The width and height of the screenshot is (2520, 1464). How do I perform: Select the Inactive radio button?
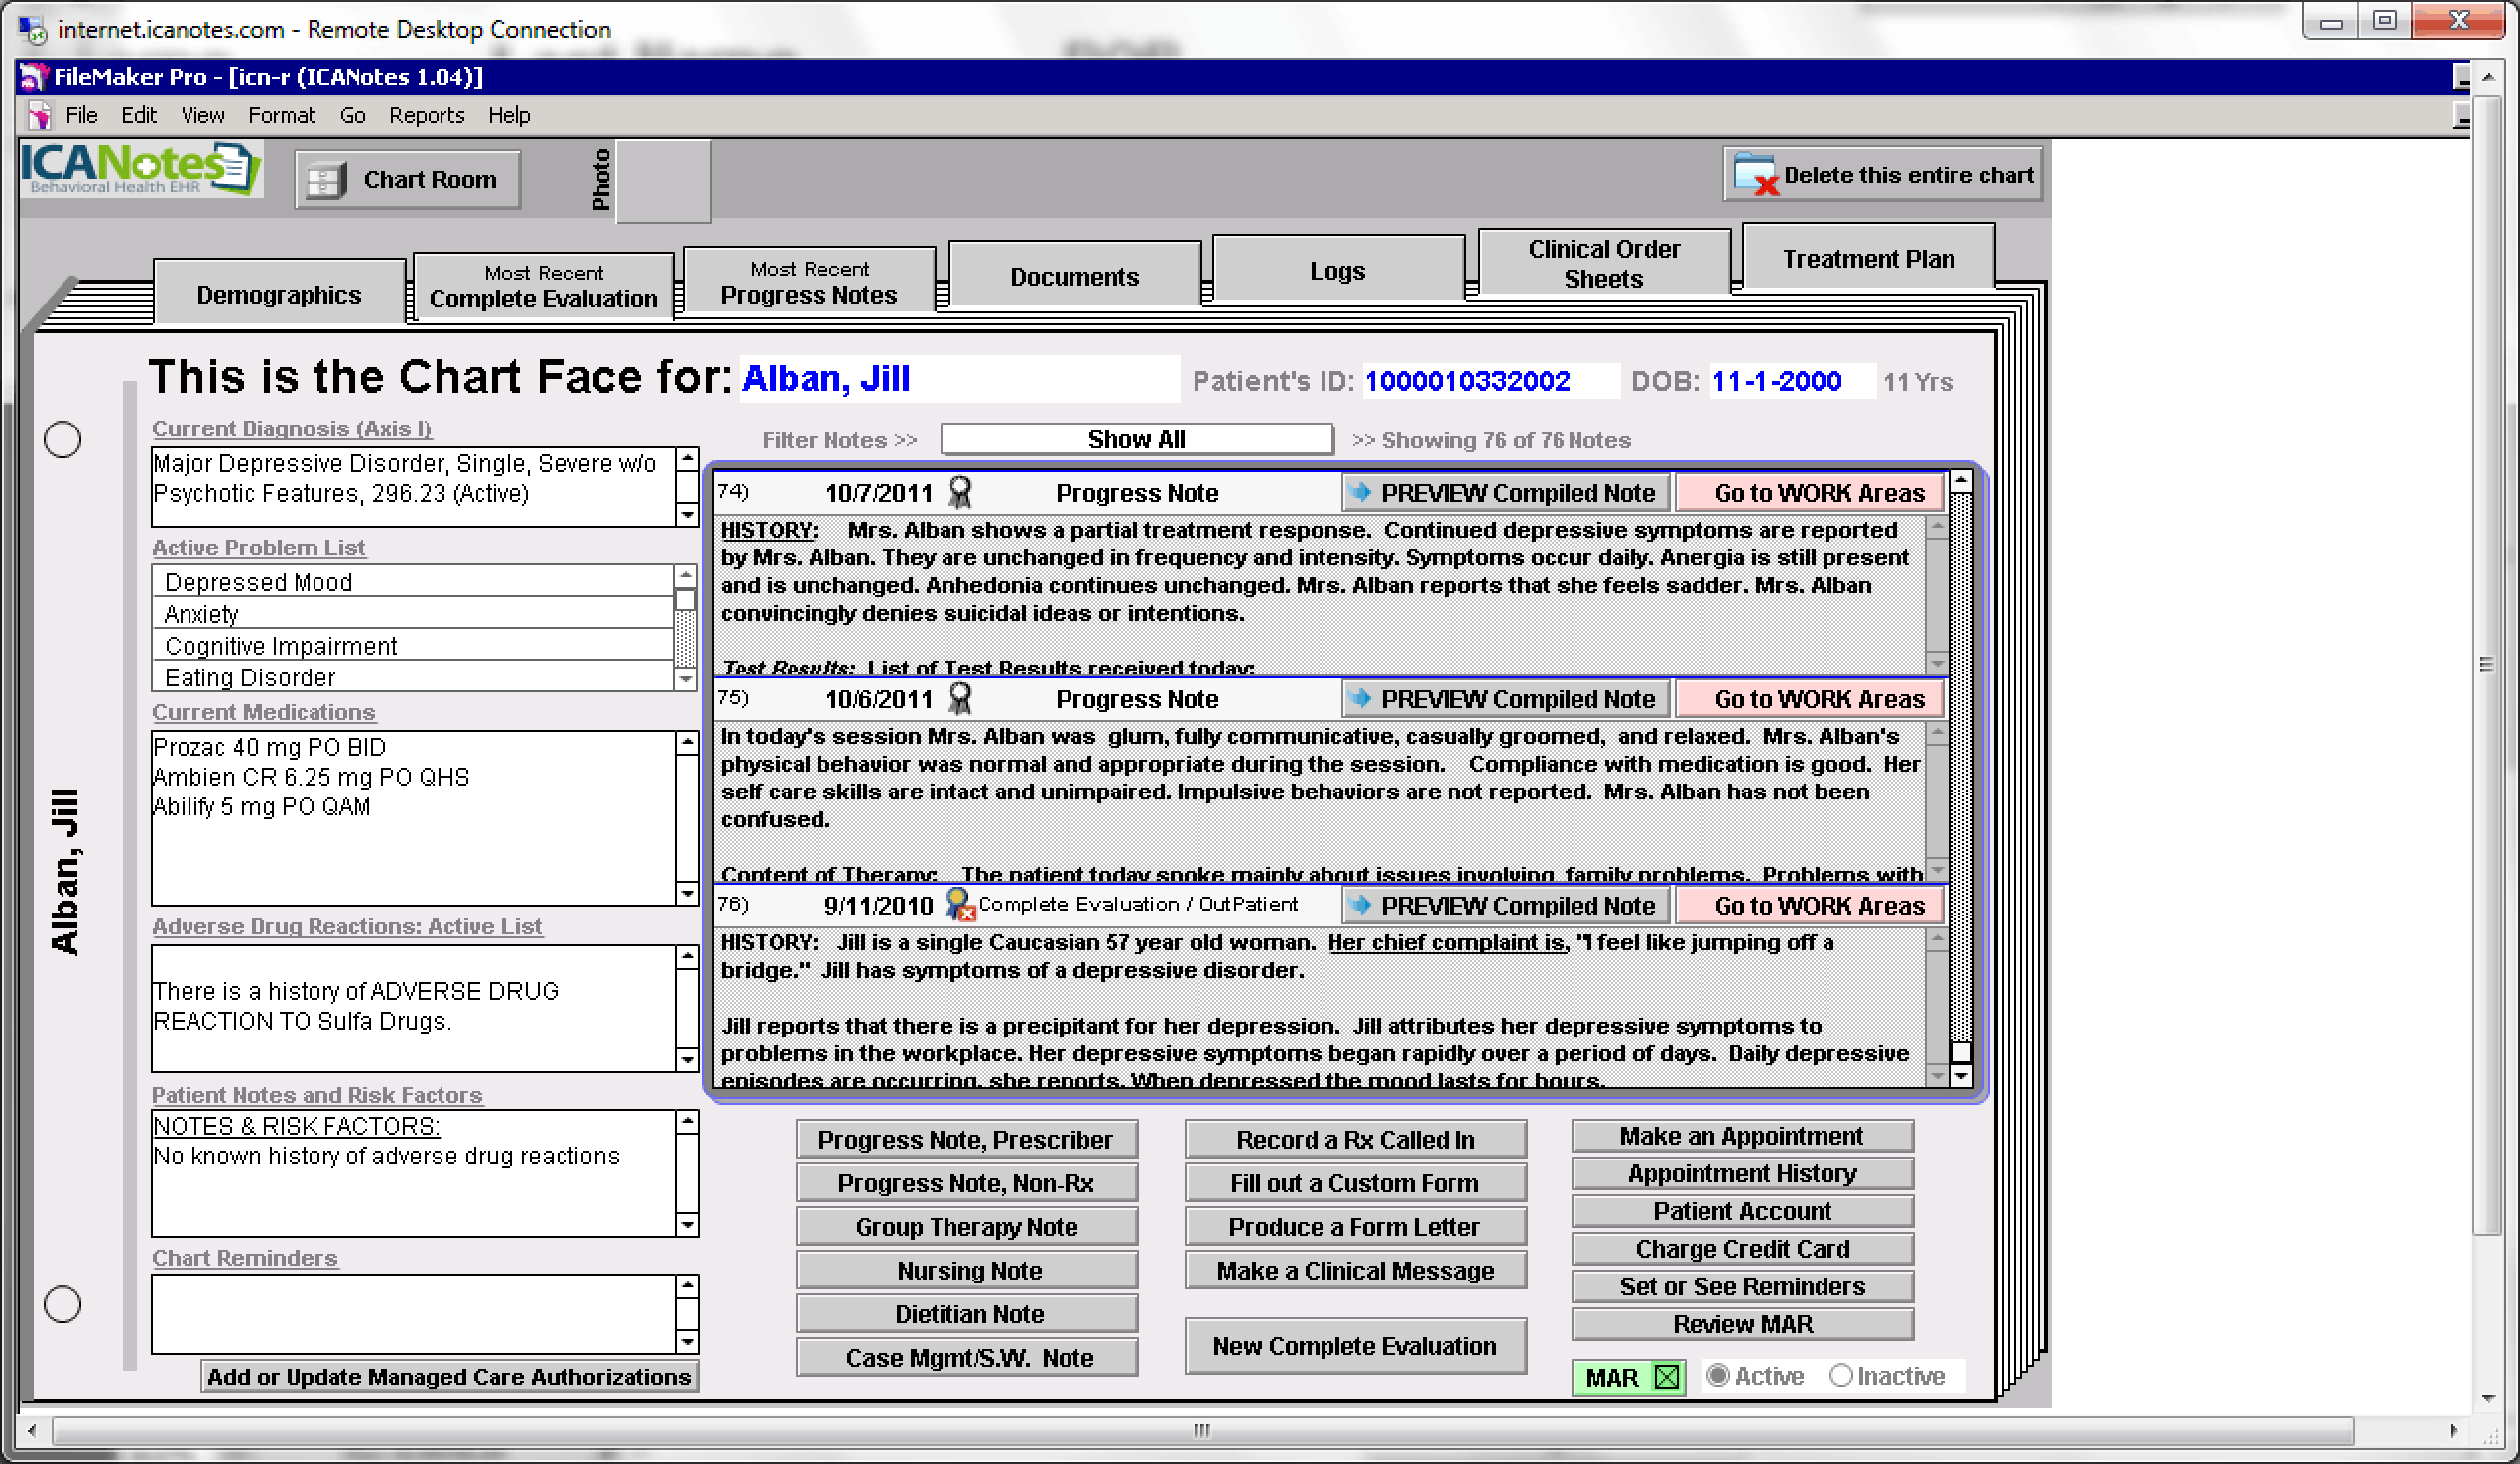coord(1841,1375)
